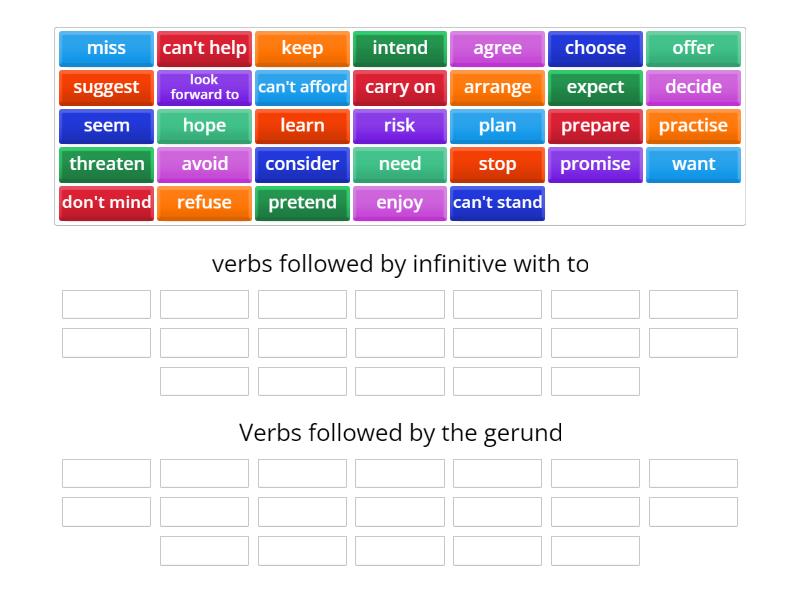The image size is (800, 600).
Task: Click the 'can't stand' tile
Action: (x=497, y=203)
